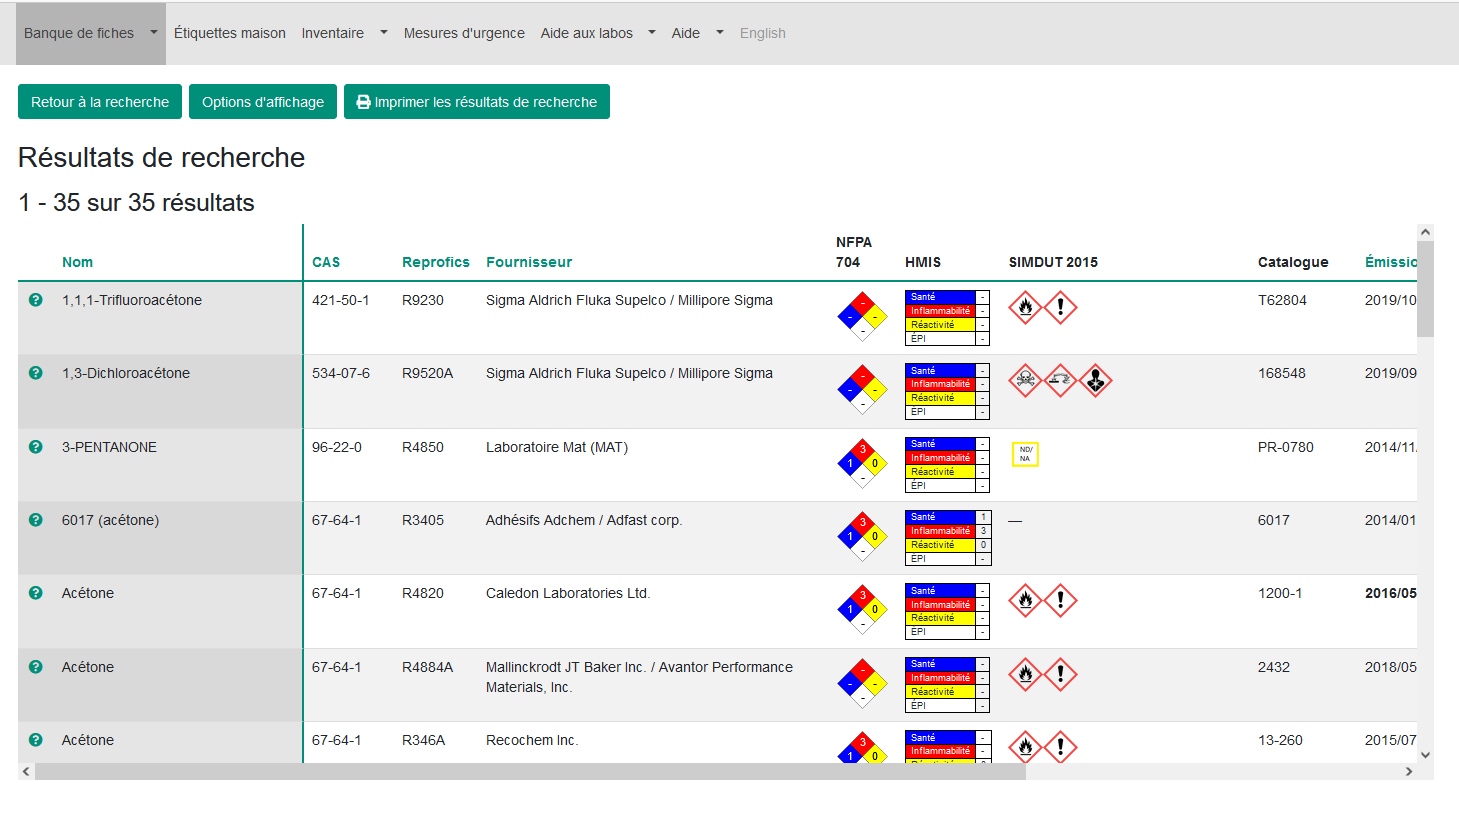The image size is (1459, 839).
Task: Click NFPA diamond in Mallinckrodt Acétone row
Action: tap(862, 684)
